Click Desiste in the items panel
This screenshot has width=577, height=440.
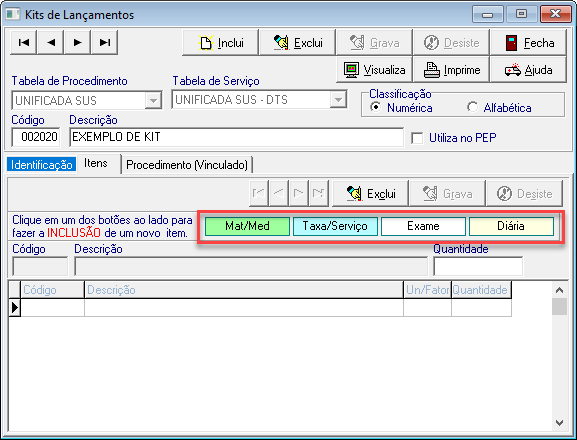pyautogui.click(x=524, y=194)
